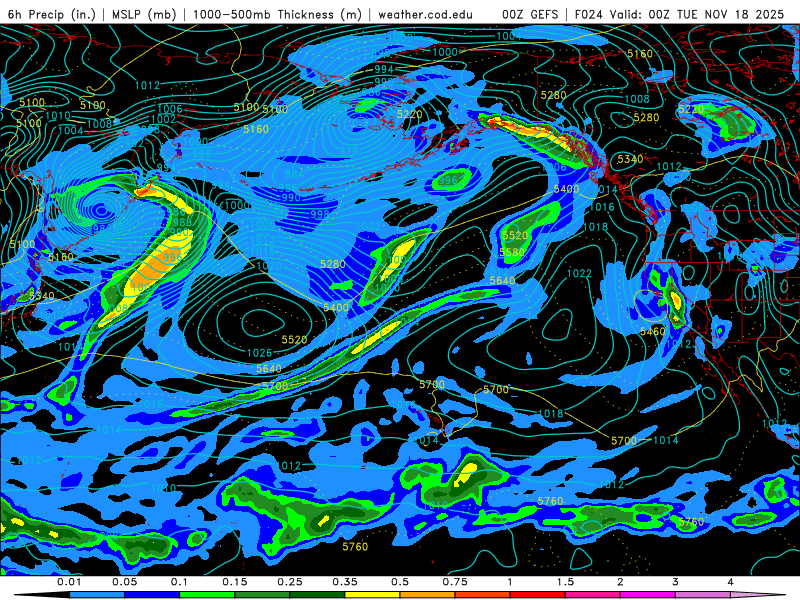
Task: Pick the yellow 0.35–0.5 legend swatch
Action: click(x=372, y=595)
